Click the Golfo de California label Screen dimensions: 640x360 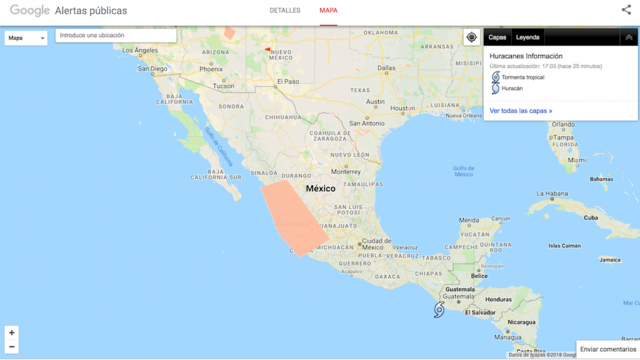[218, 147]
